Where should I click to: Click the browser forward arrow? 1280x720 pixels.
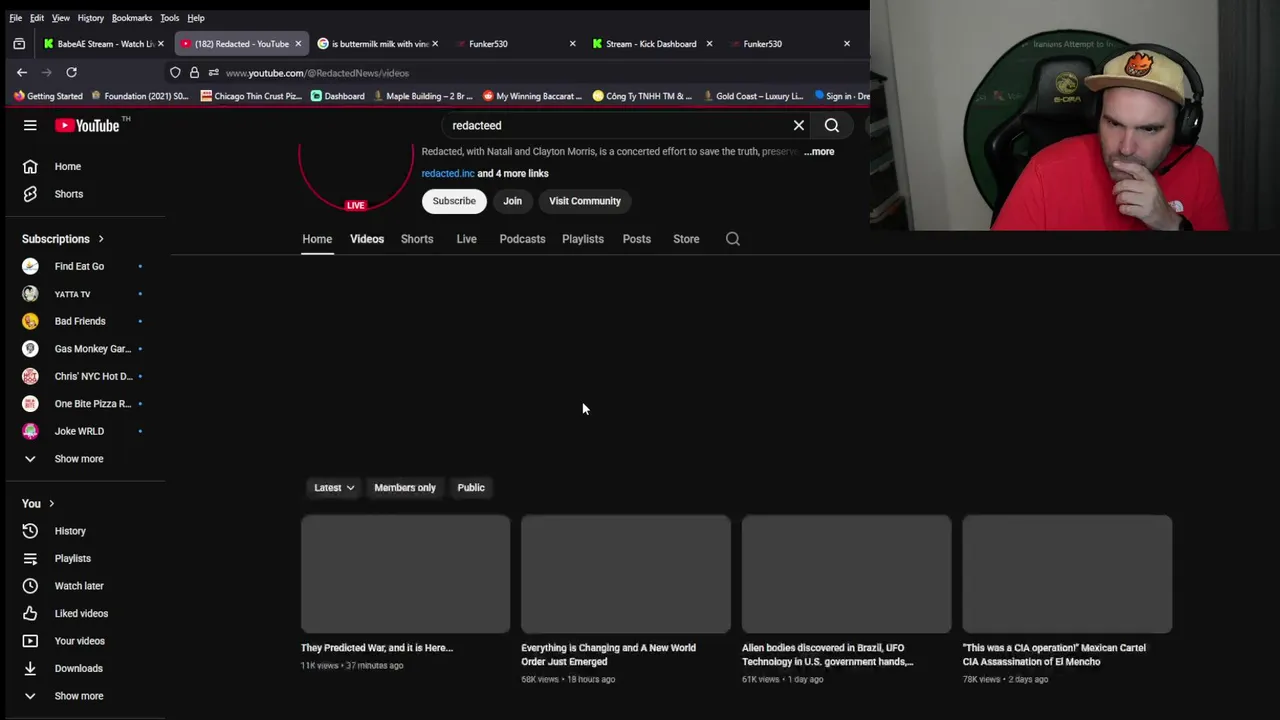46,72
